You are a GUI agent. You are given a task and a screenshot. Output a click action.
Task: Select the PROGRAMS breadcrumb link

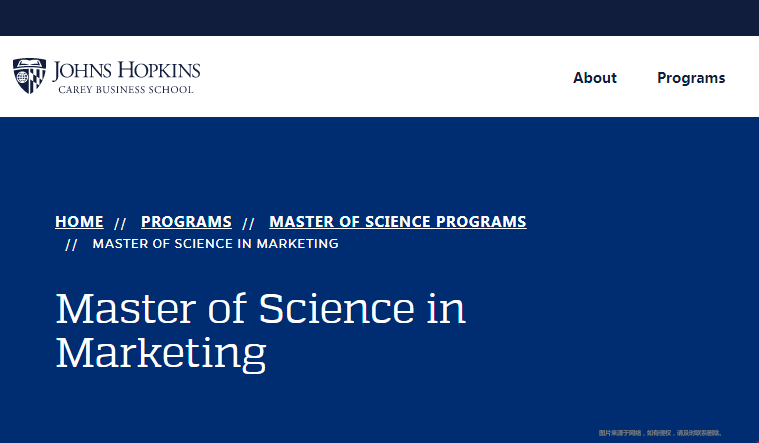[x=186, y=221]
